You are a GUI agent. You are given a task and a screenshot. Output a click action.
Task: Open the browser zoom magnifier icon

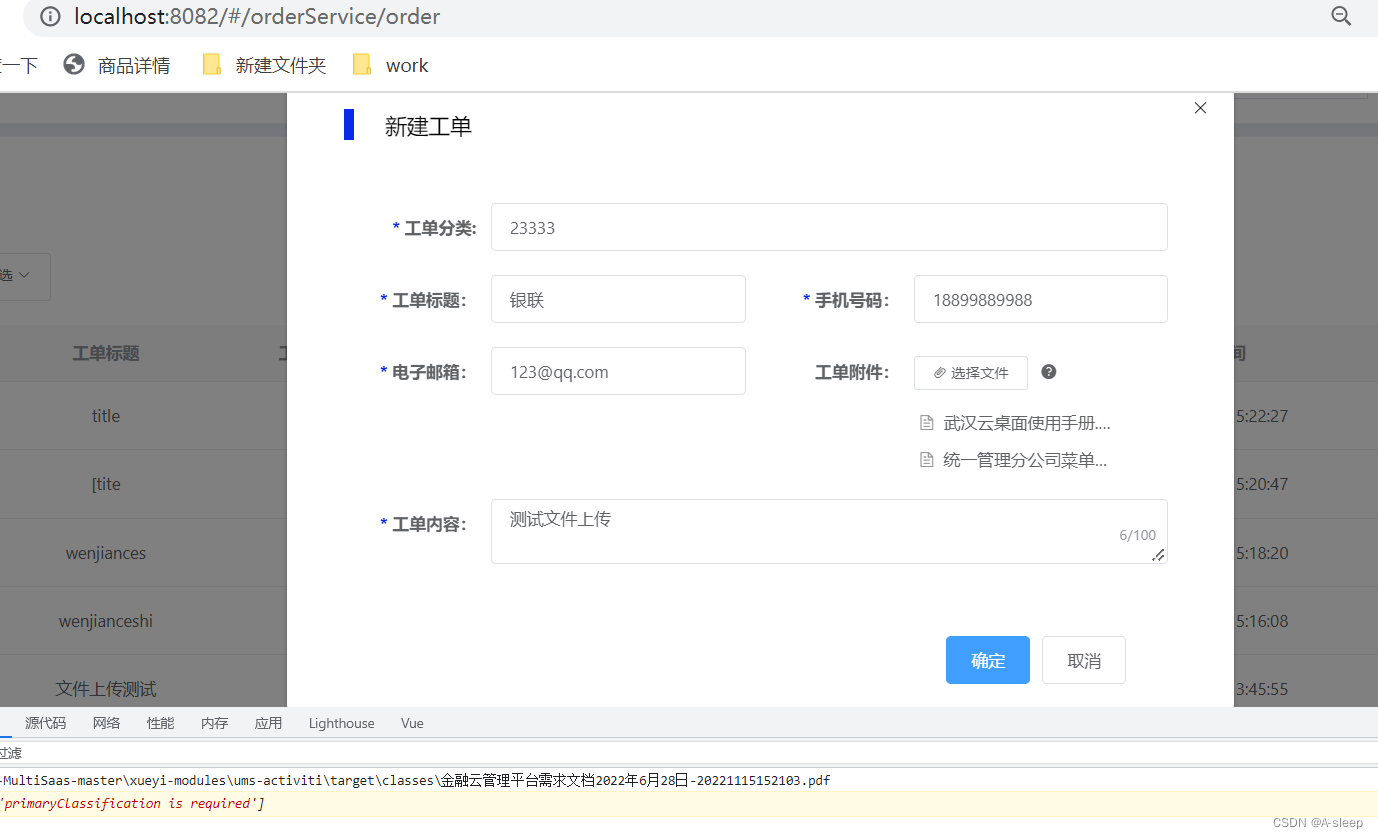[1341, 16]
